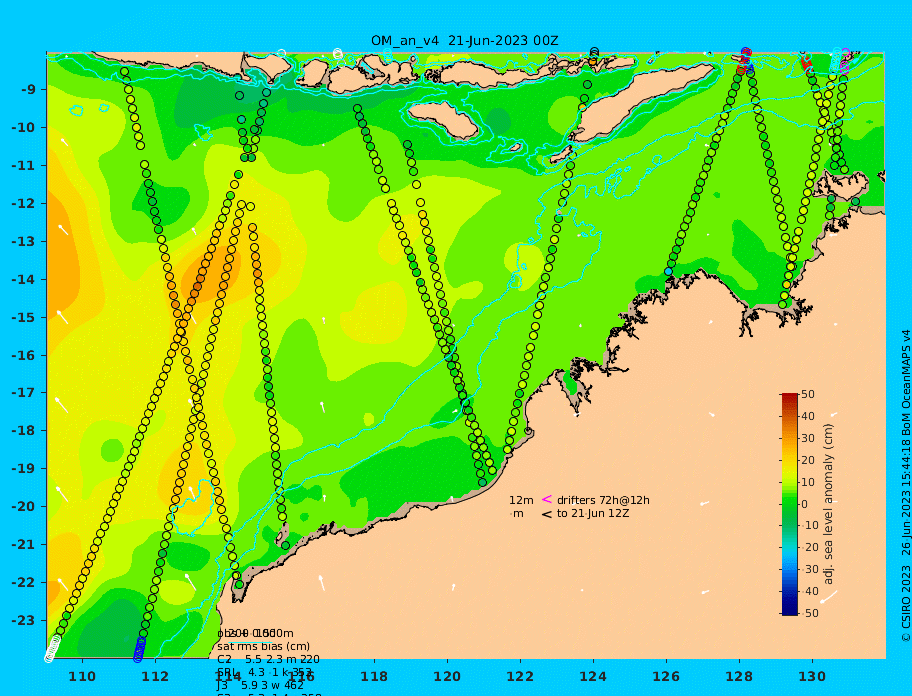Click the '-17' latitude axis label
Image resolution: width=912 pixels, height=696 pixels.
point(23,393)
